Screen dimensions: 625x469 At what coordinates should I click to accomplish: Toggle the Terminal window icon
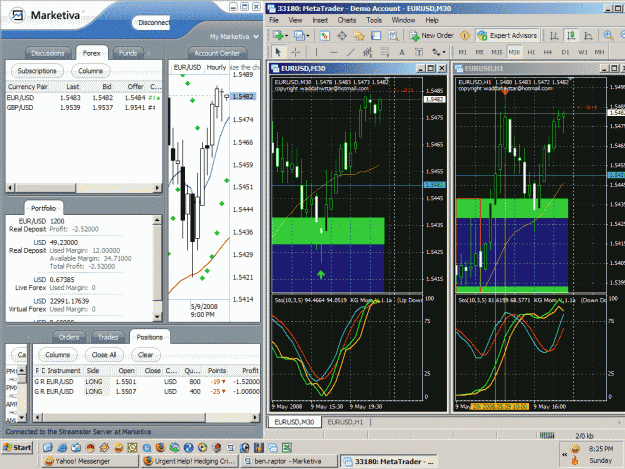pos(376,35)
